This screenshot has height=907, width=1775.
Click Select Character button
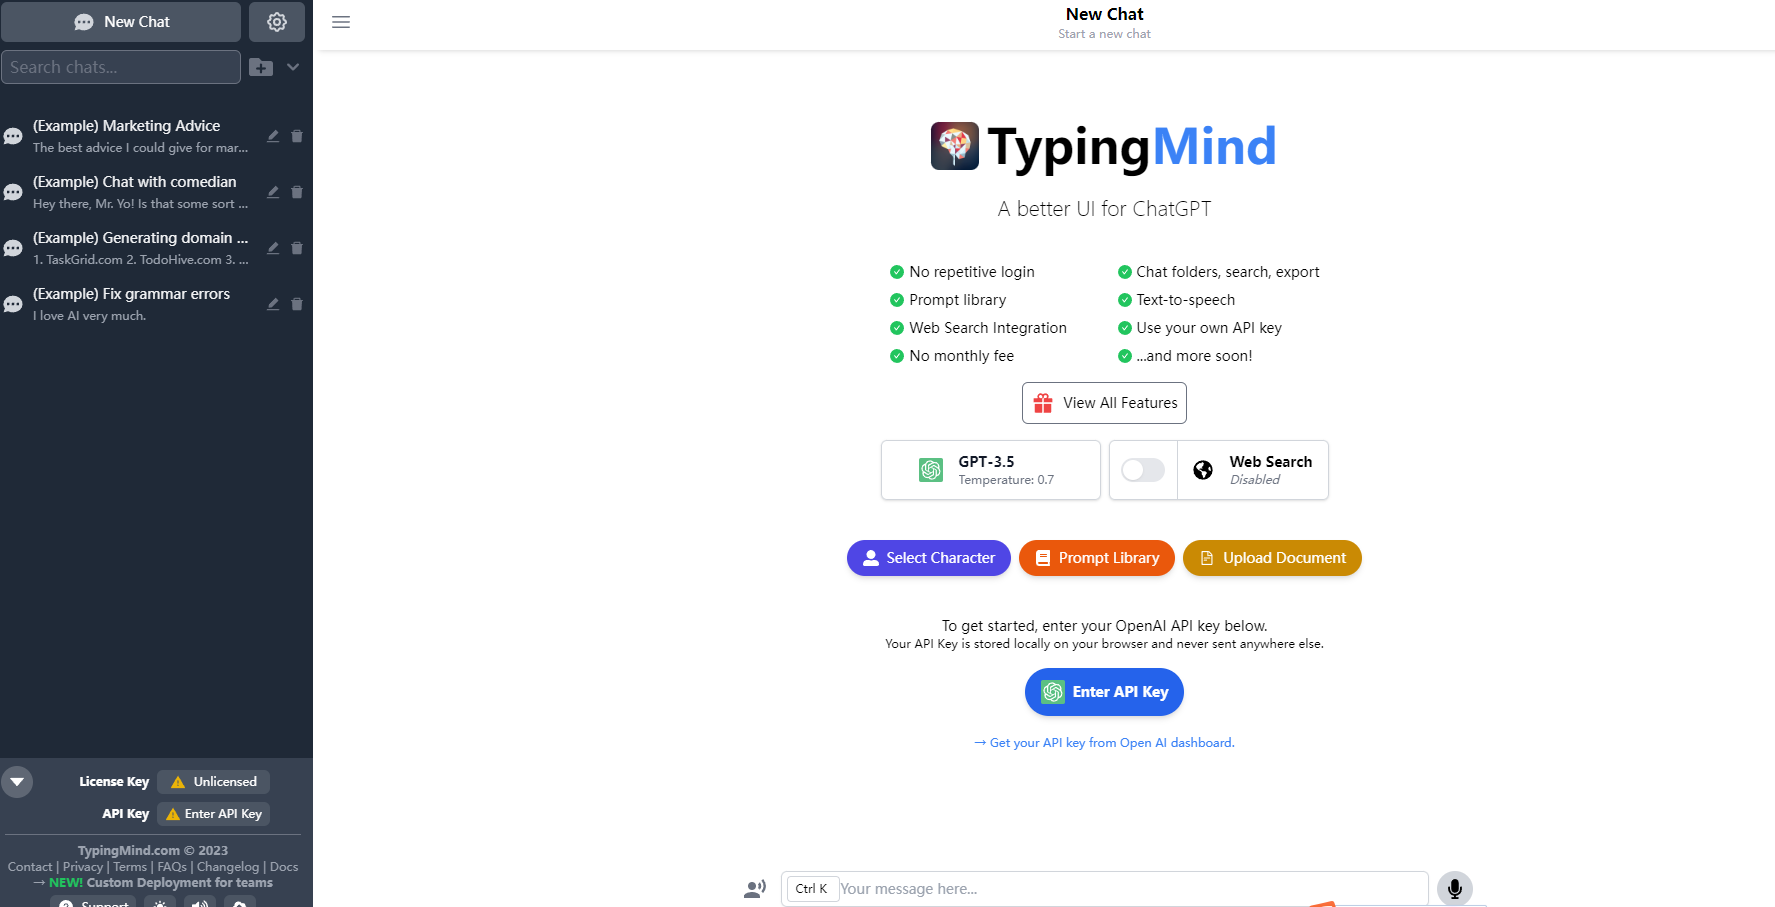[929, 558]
